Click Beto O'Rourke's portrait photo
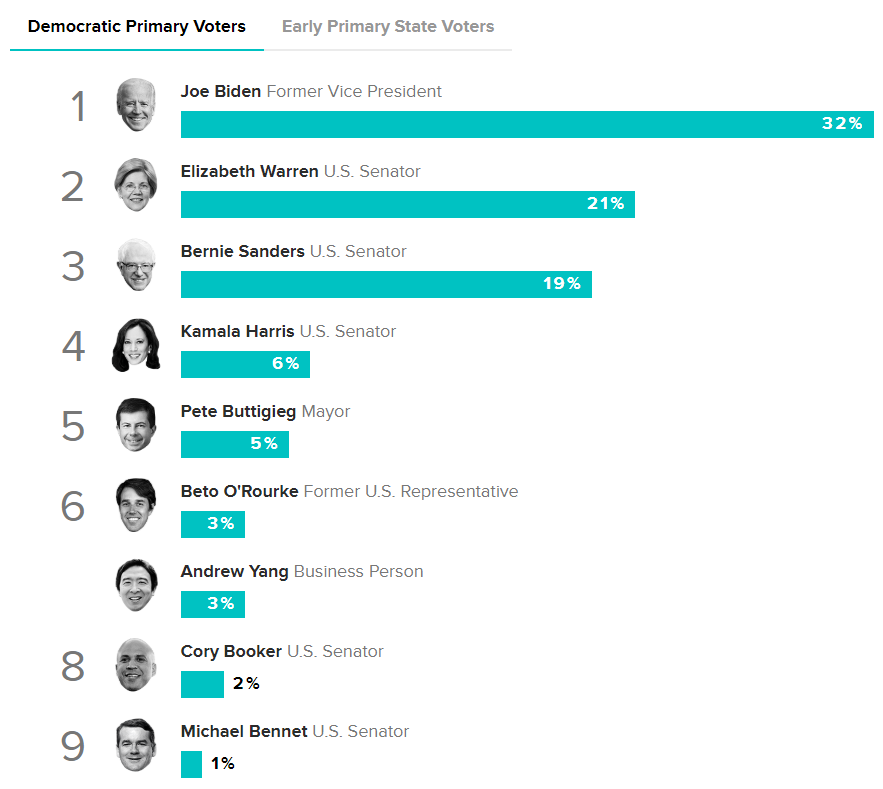Viewport: 883px width, 789px height. pos(136,505)
